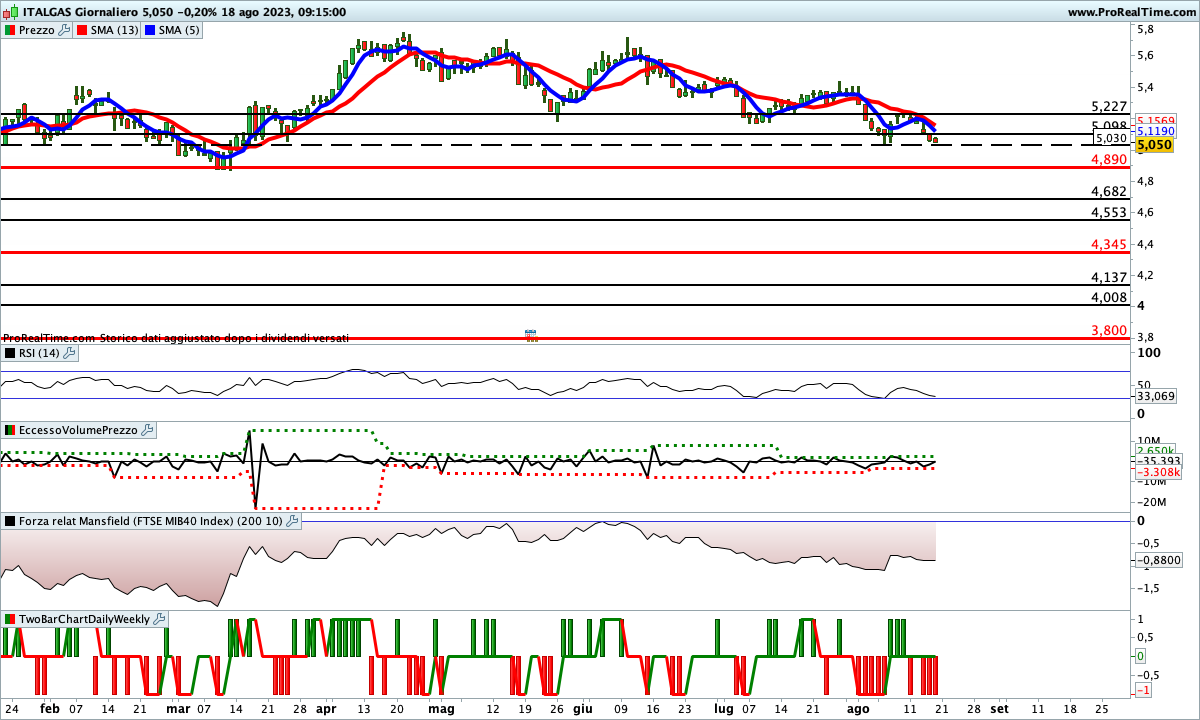Image resolution: width=1200 pixels, height=720 pixels.
Task: Select the Forza relat Mansfield panel label
Action: coord(151,521)
